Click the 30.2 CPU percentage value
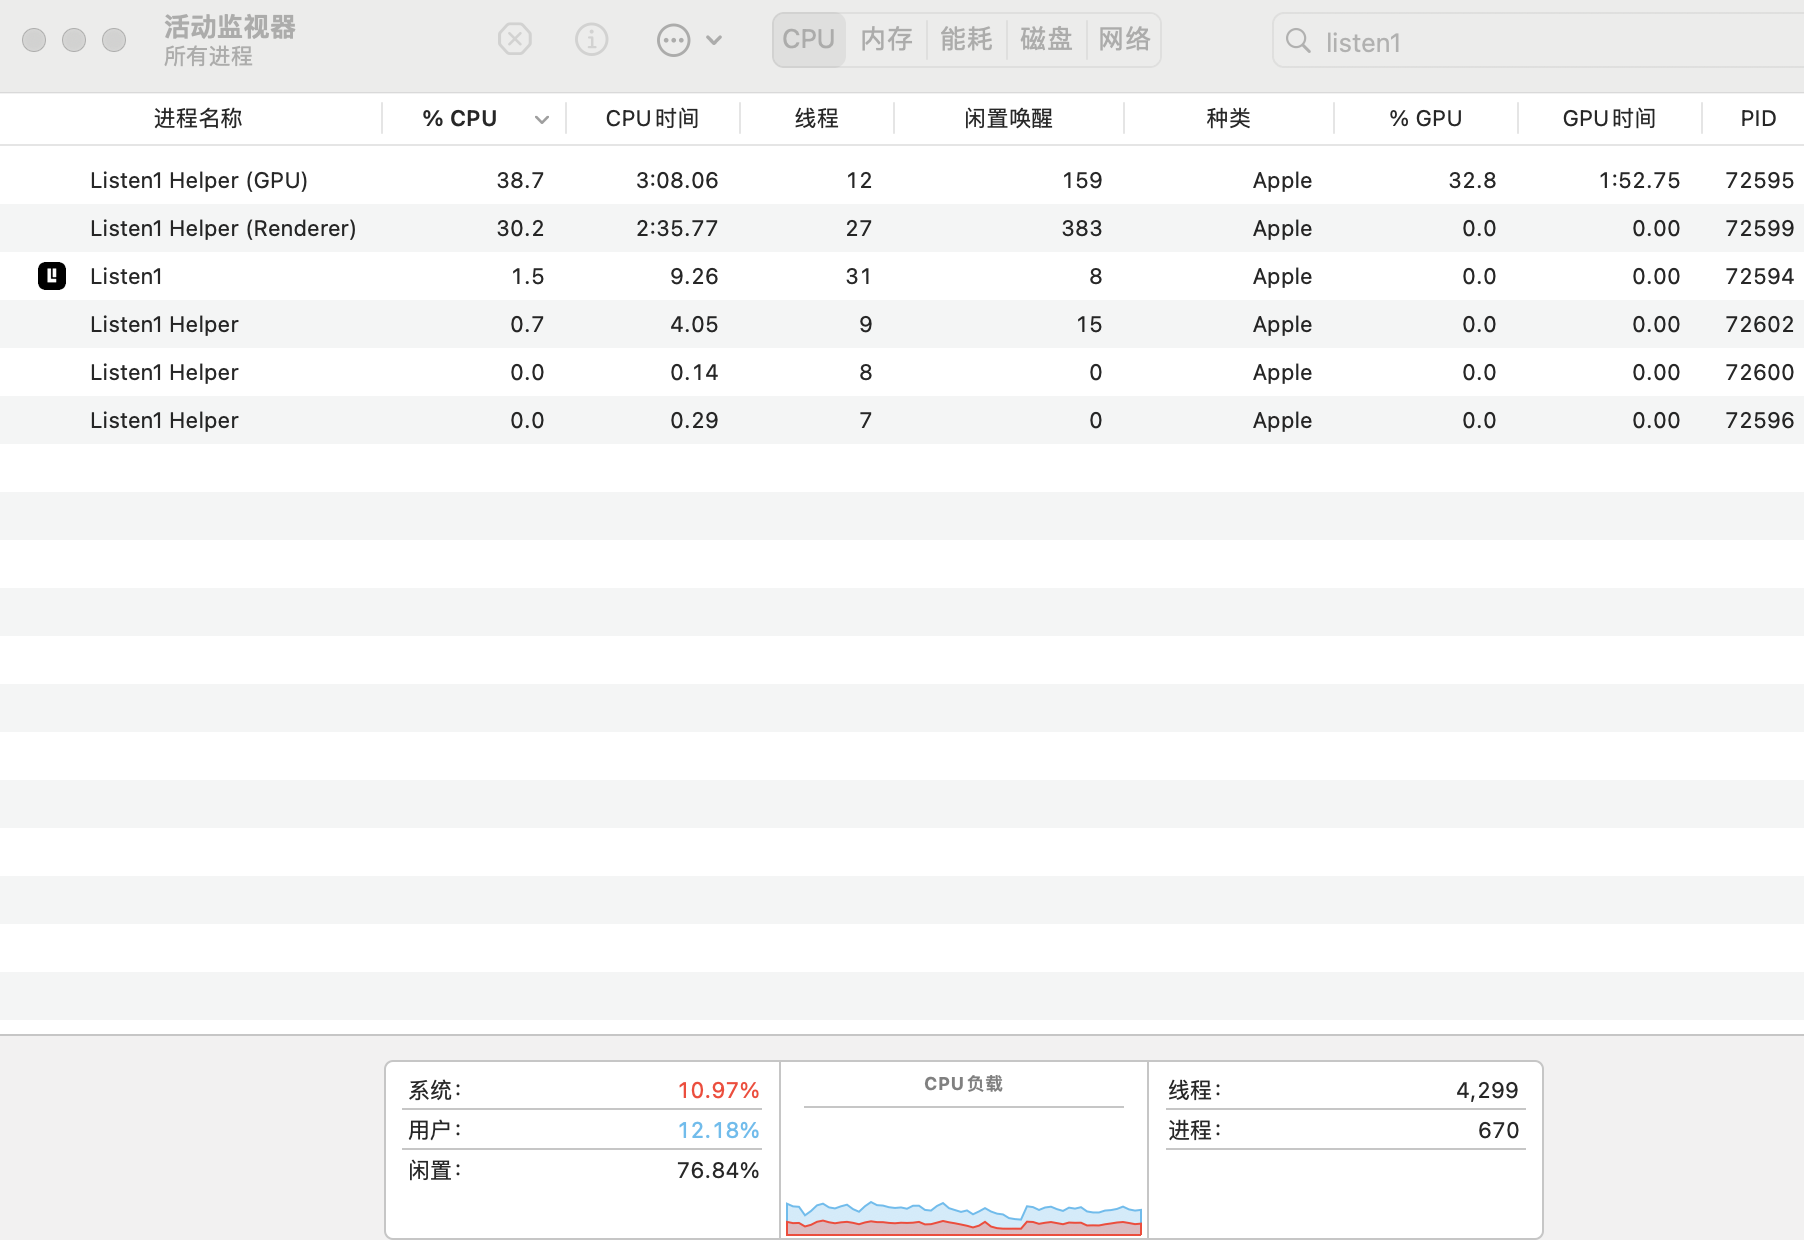Screen dimensions: 1804x1240 point(520,228)
